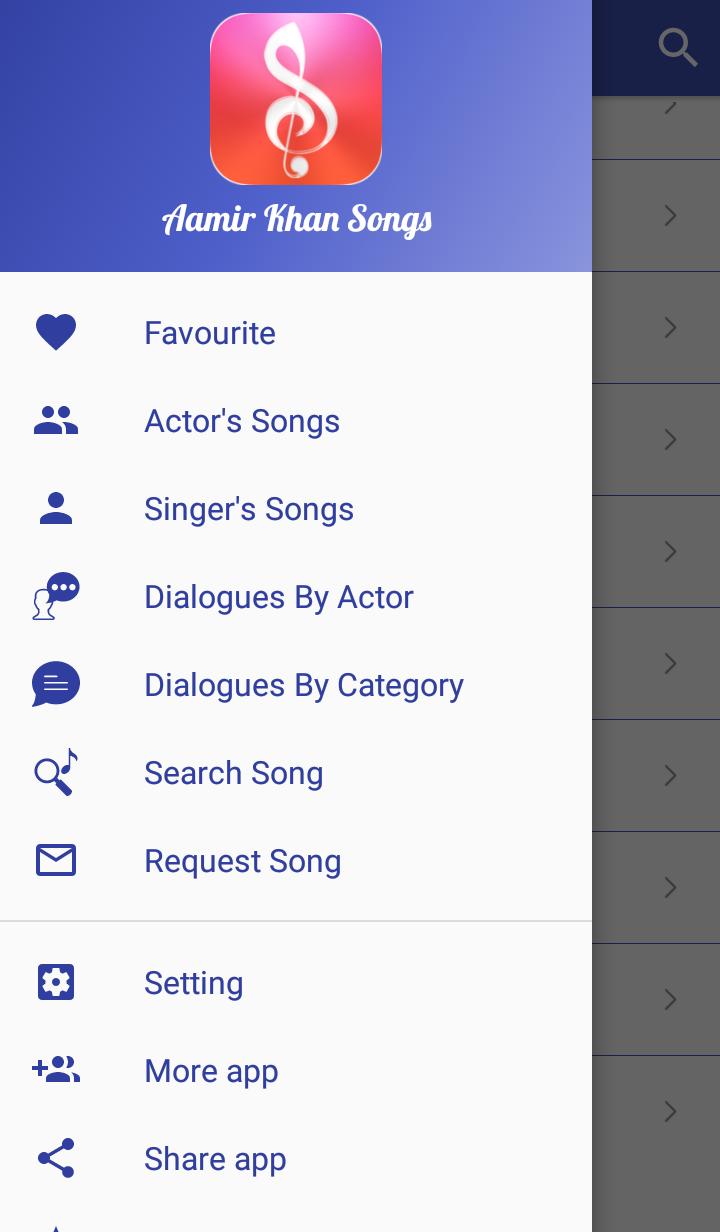Choose the Request Song option
Image resolution: width=720 pixels, height=1232 pixels.
[243, 861]
